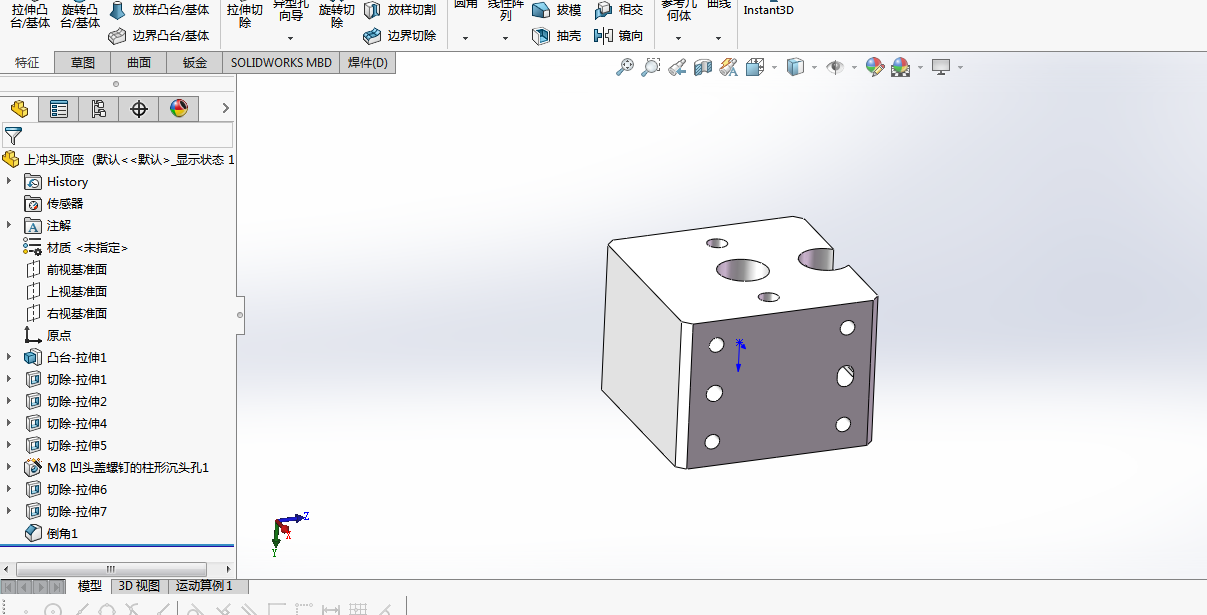
Task: Expand the 凸台-拉伸1 feature node
Action: click(x=9, y=357)
